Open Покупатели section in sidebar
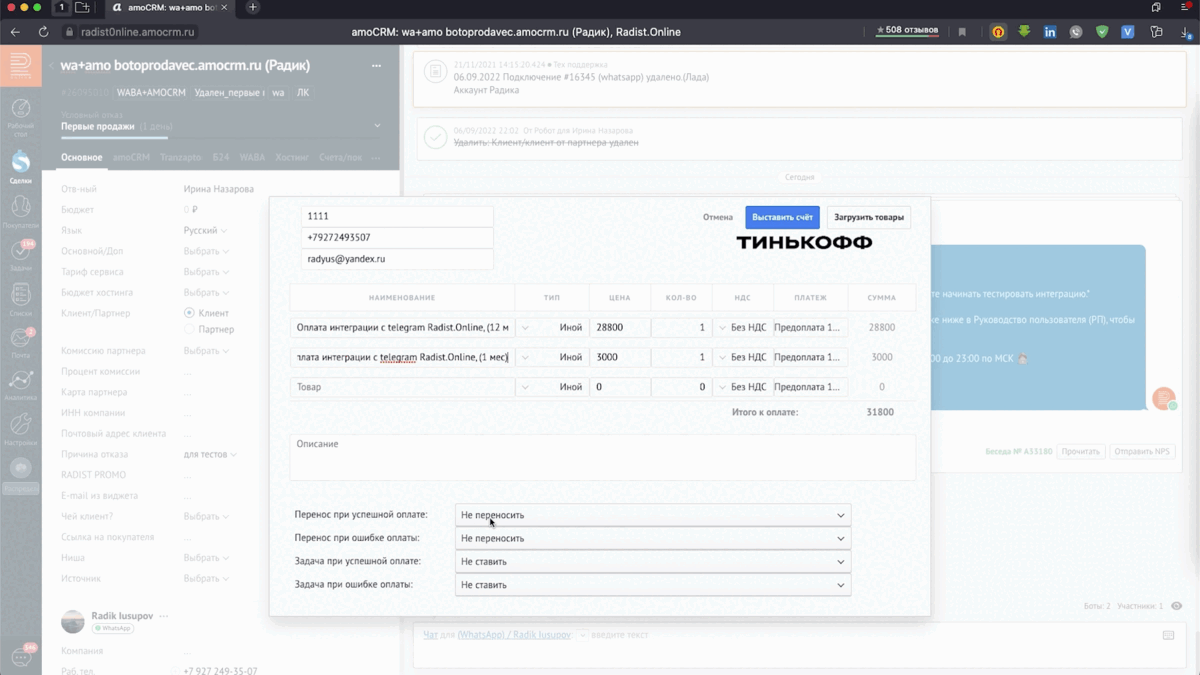Image resolution: width=1200 pixels, height=675 pixels. (x=20, y=211)
